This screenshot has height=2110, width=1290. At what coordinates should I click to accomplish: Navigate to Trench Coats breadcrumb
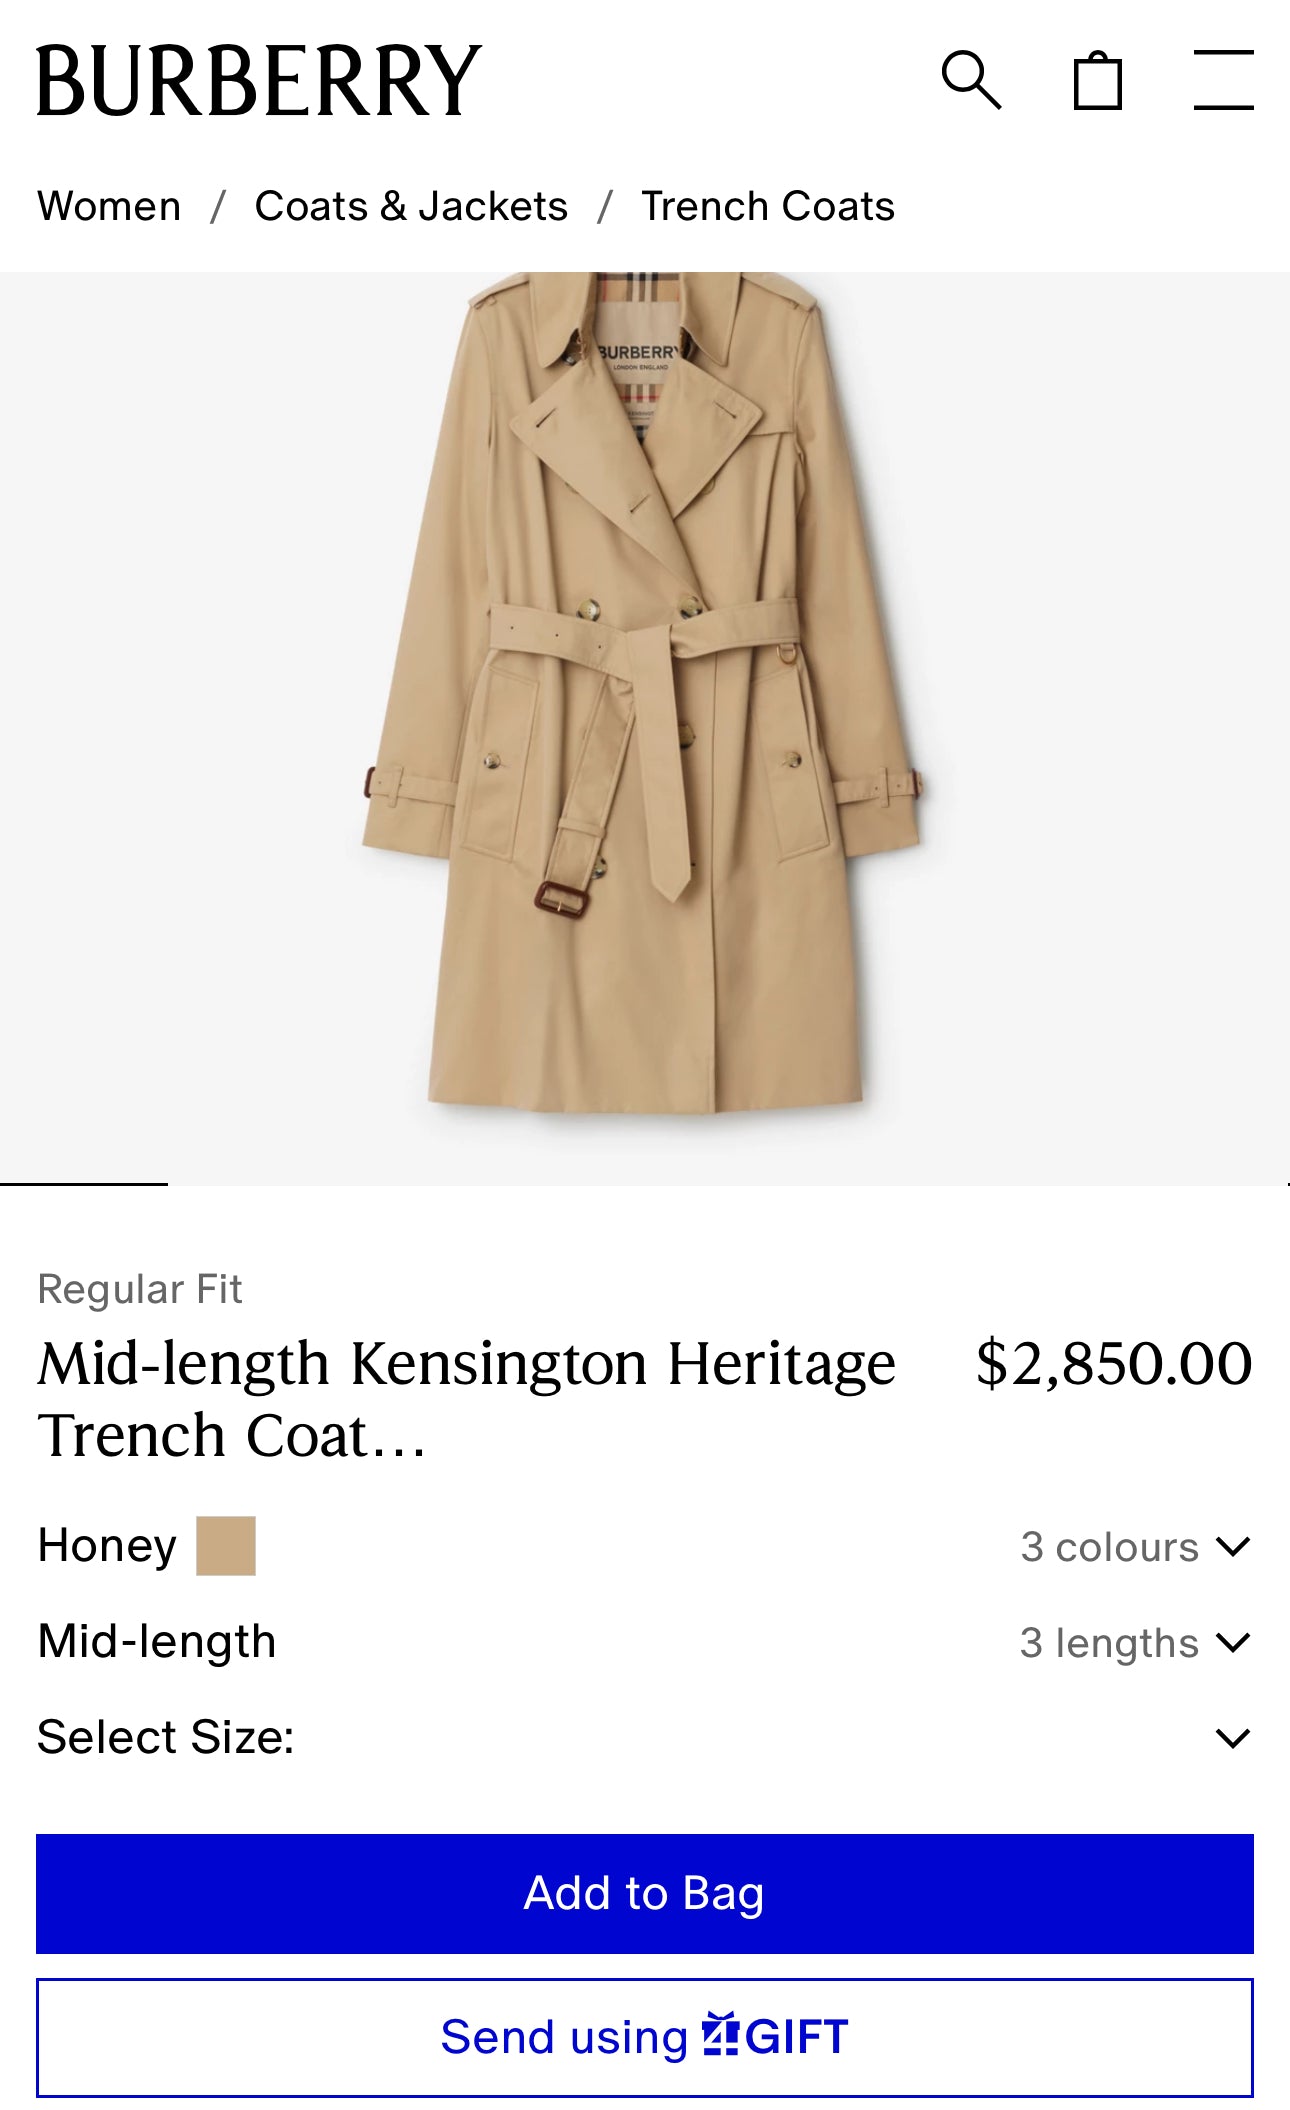tap(767, 206)
